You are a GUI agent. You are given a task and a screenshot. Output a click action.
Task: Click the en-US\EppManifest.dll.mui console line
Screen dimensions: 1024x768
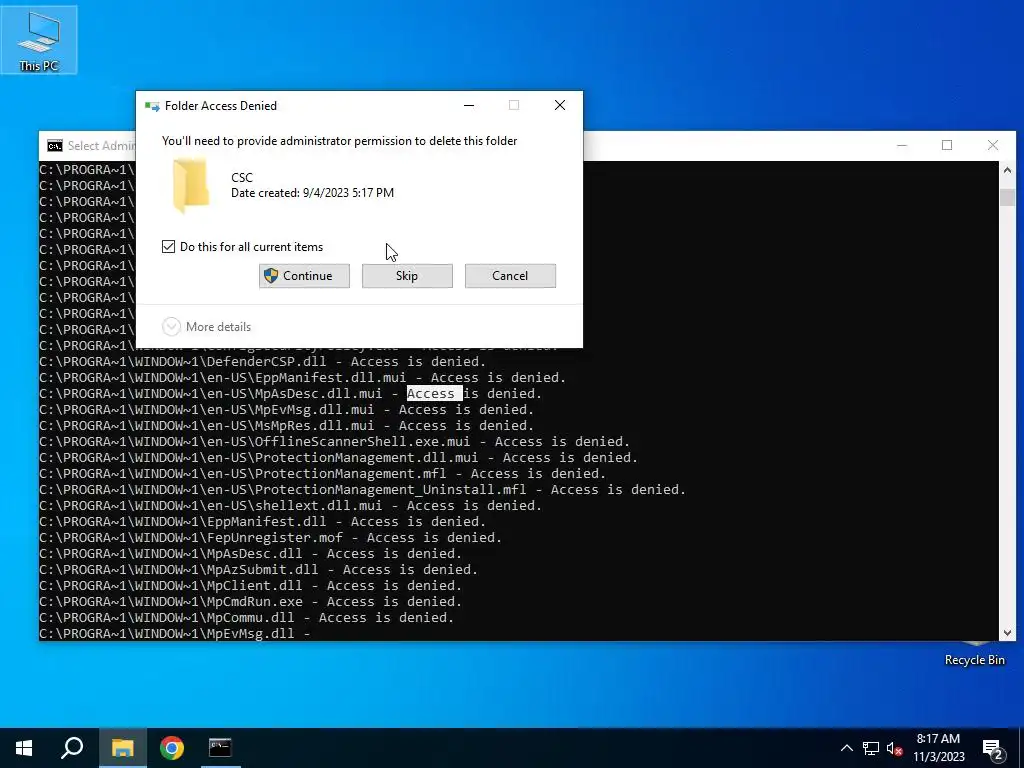[x=302, y=378]
